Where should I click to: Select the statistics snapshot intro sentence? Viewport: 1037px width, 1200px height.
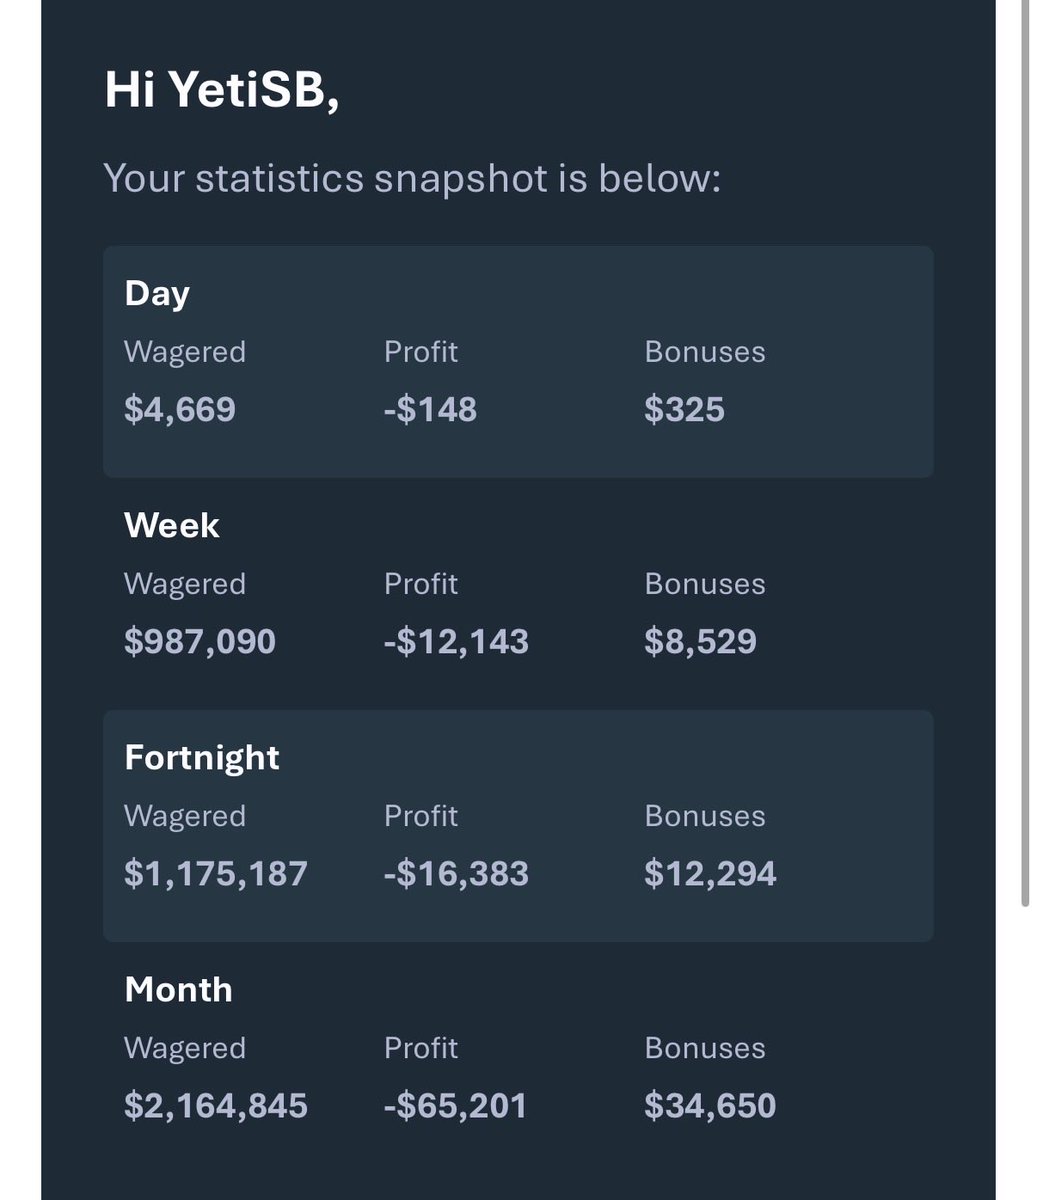(x=411, y=179)
